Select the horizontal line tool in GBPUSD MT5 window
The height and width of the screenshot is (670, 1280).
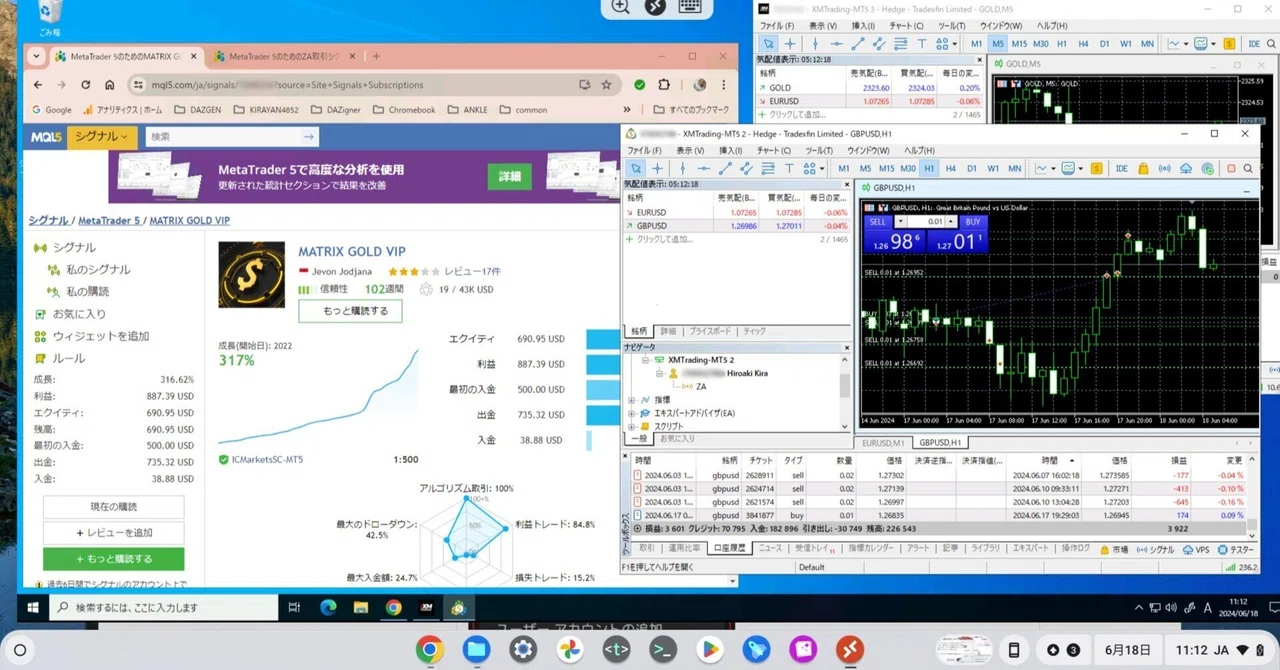click(703, 168)
